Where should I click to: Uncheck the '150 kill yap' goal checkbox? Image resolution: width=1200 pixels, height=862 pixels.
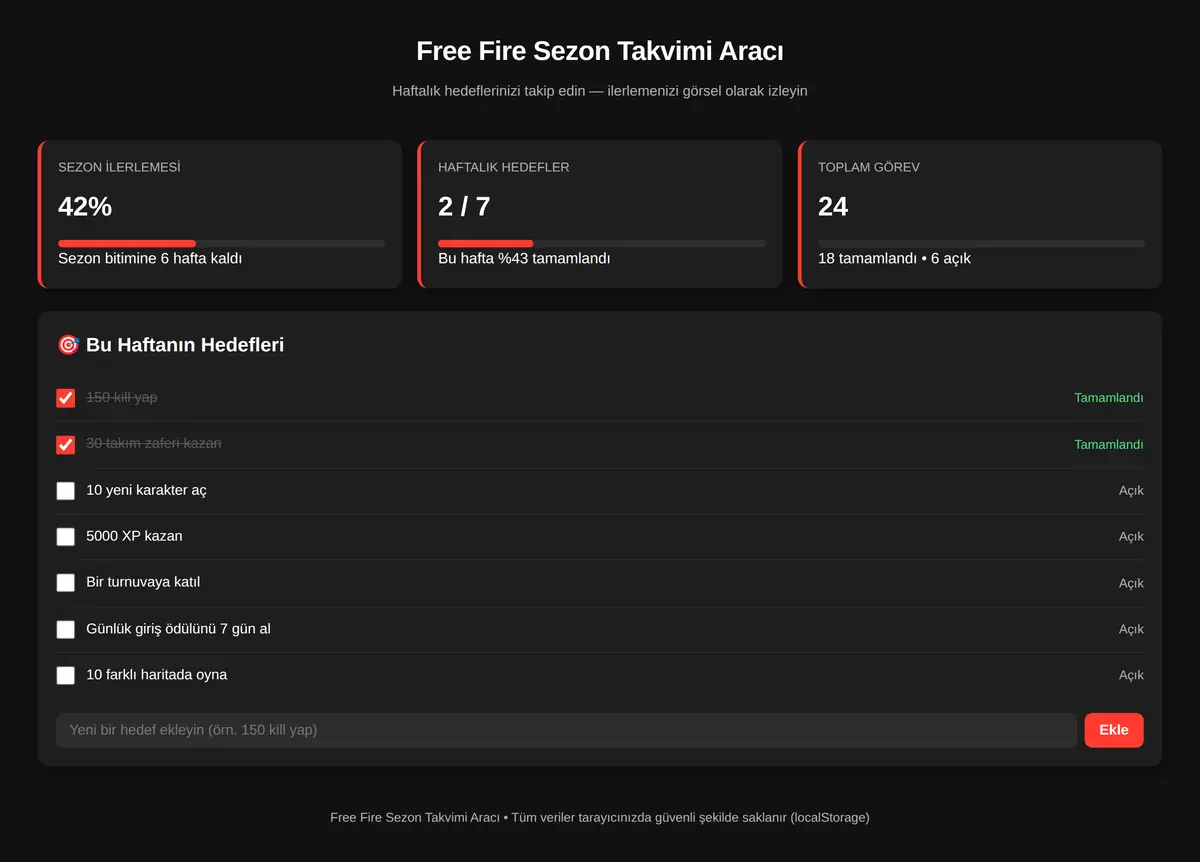[x=66, y=398]
